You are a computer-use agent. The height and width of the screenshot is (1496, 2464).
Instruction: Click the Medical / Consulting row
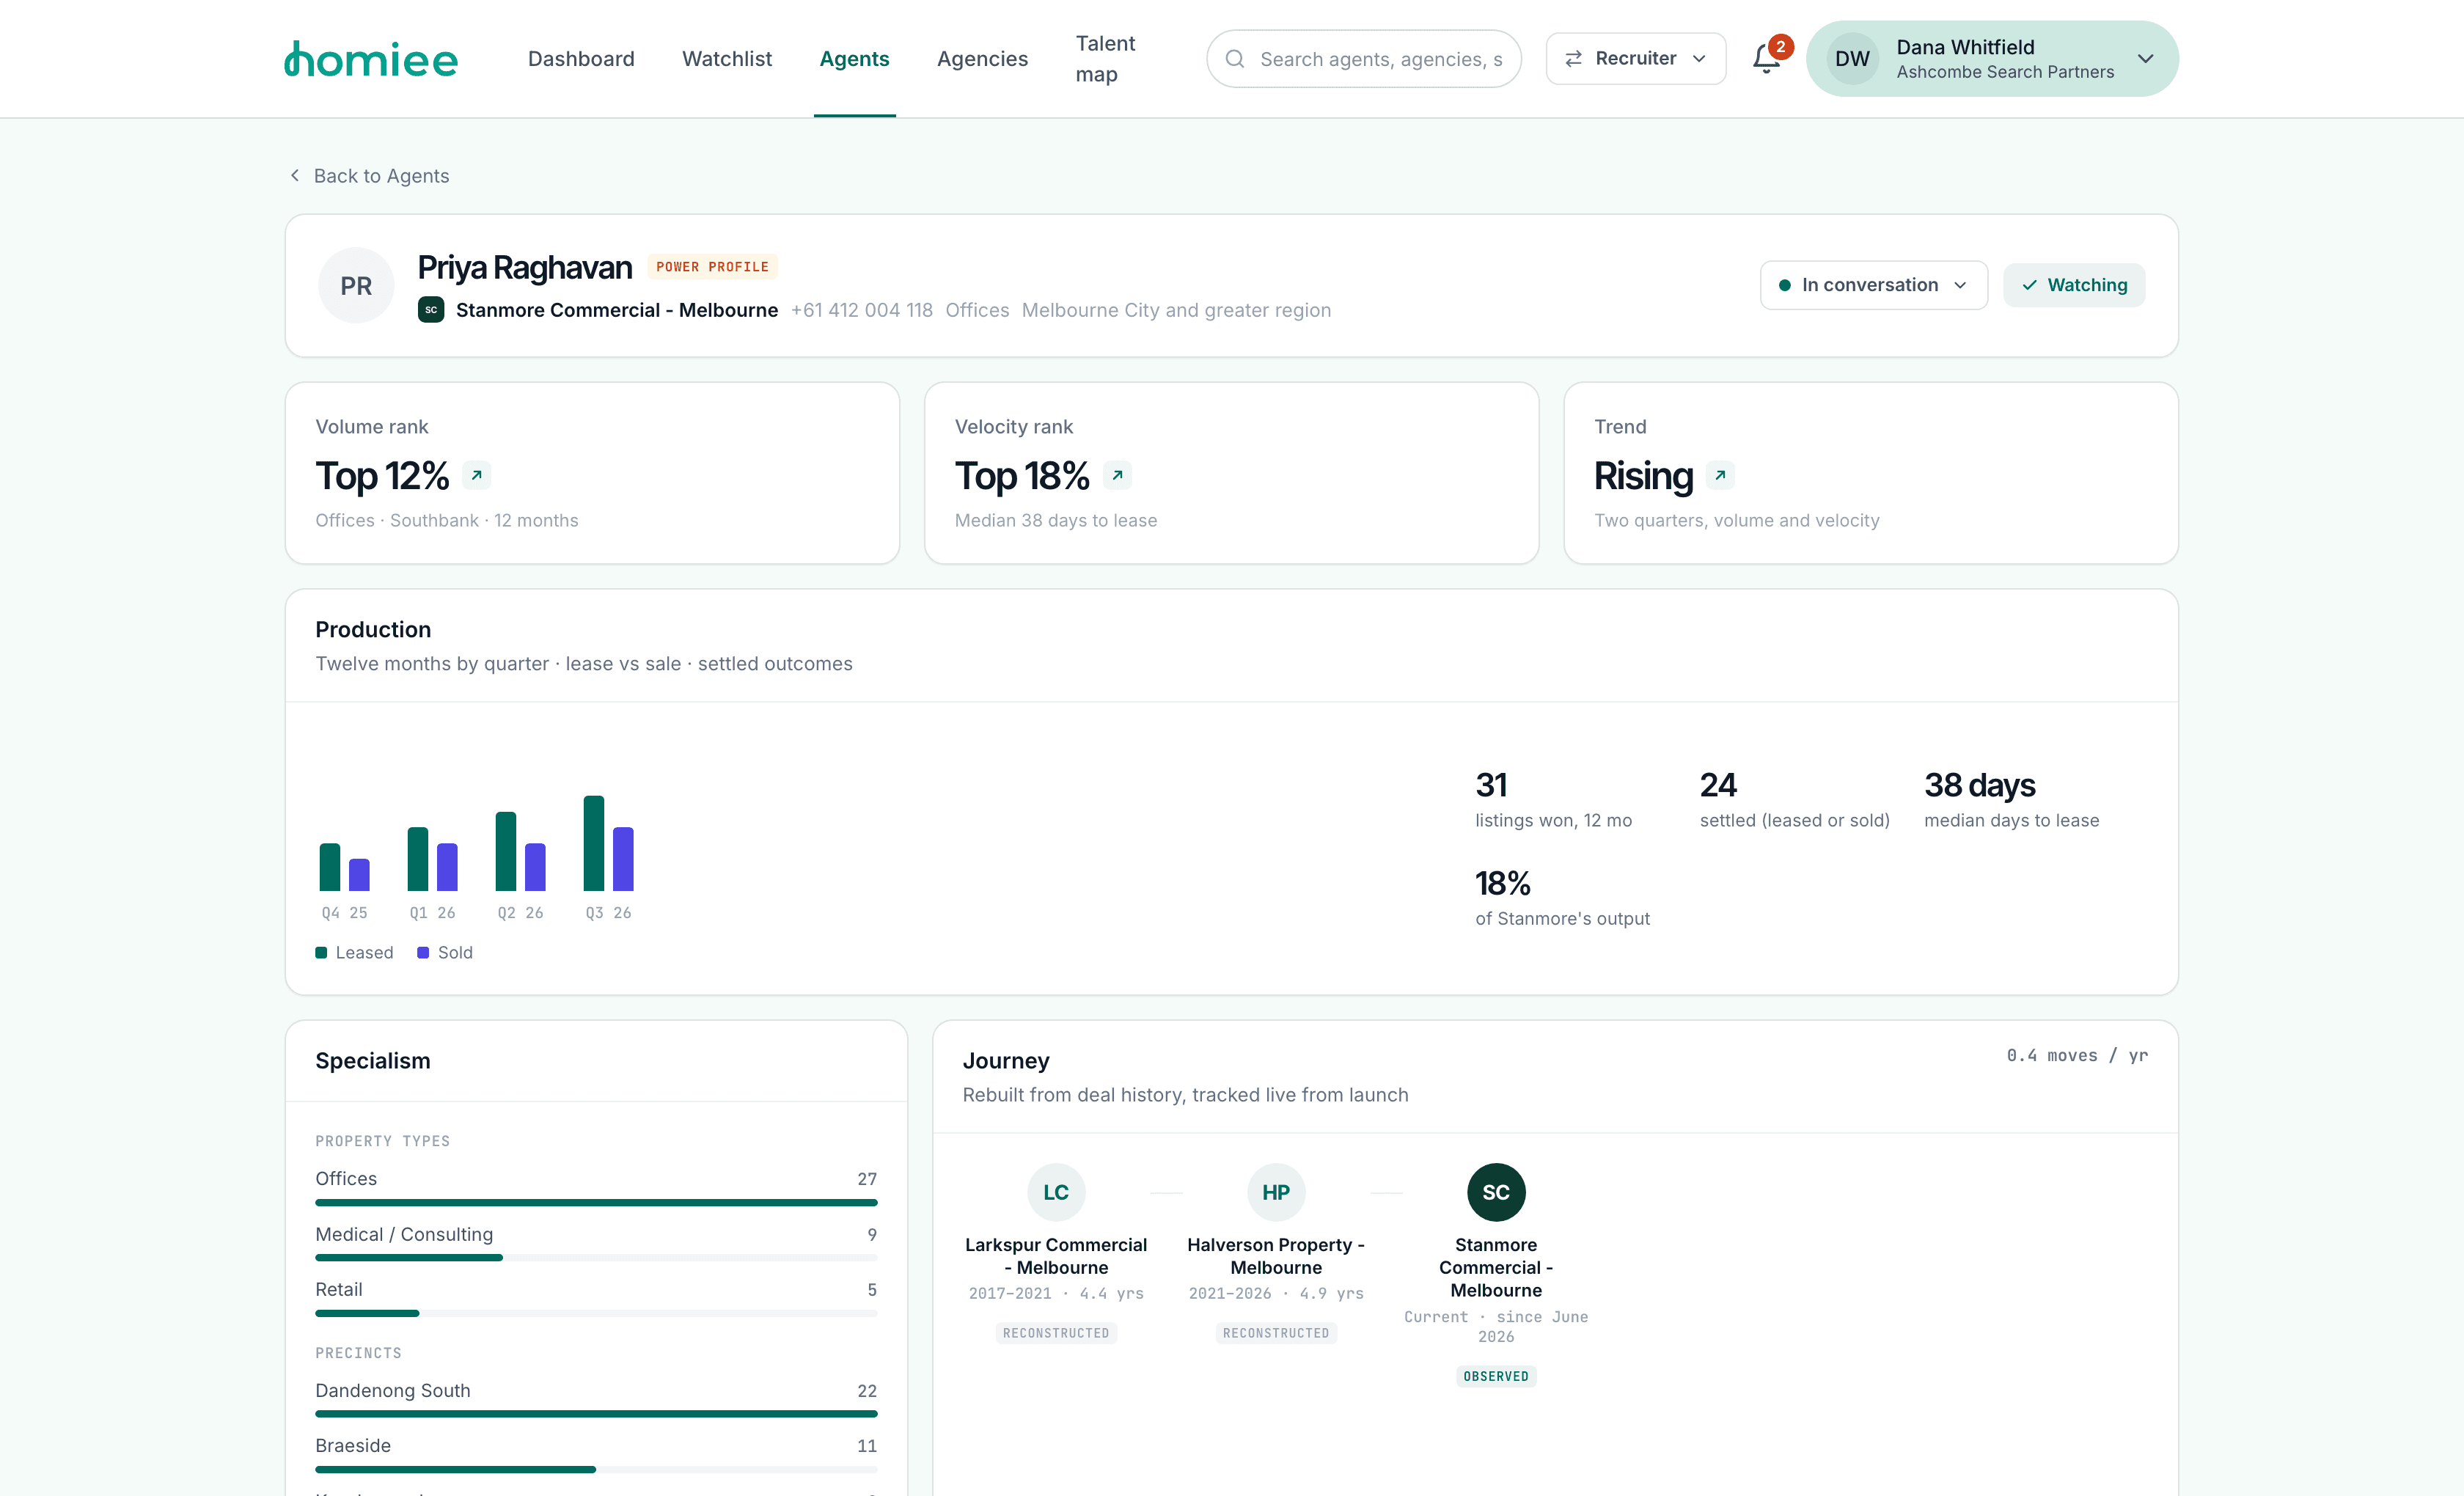coord(596,1243)
